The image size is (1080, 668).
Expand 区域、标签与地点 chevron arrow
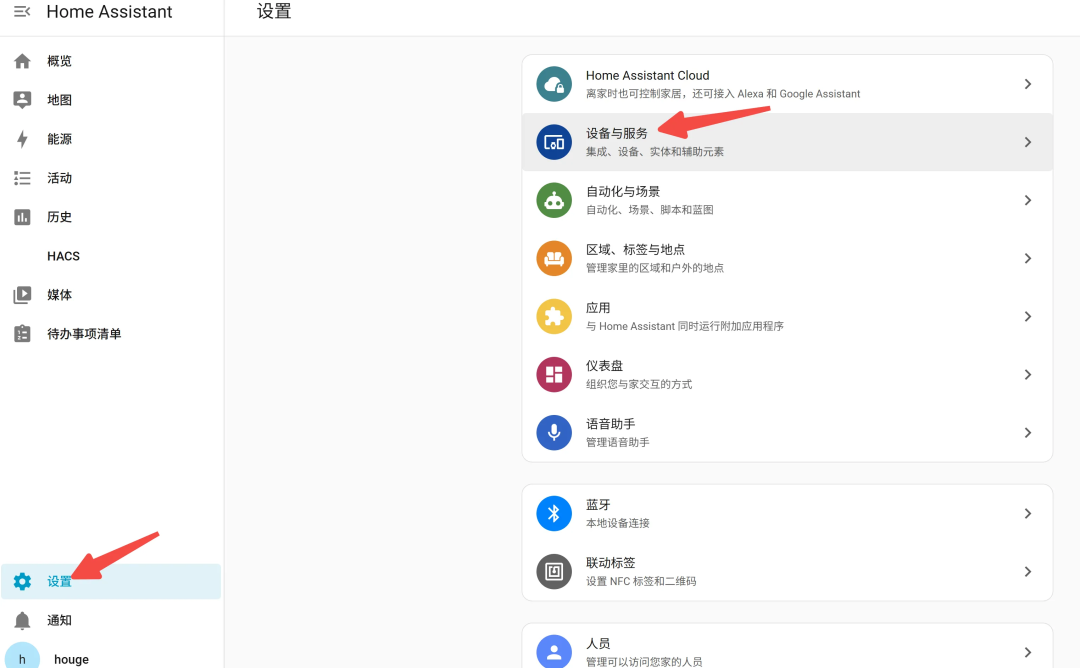(1028, 258)
